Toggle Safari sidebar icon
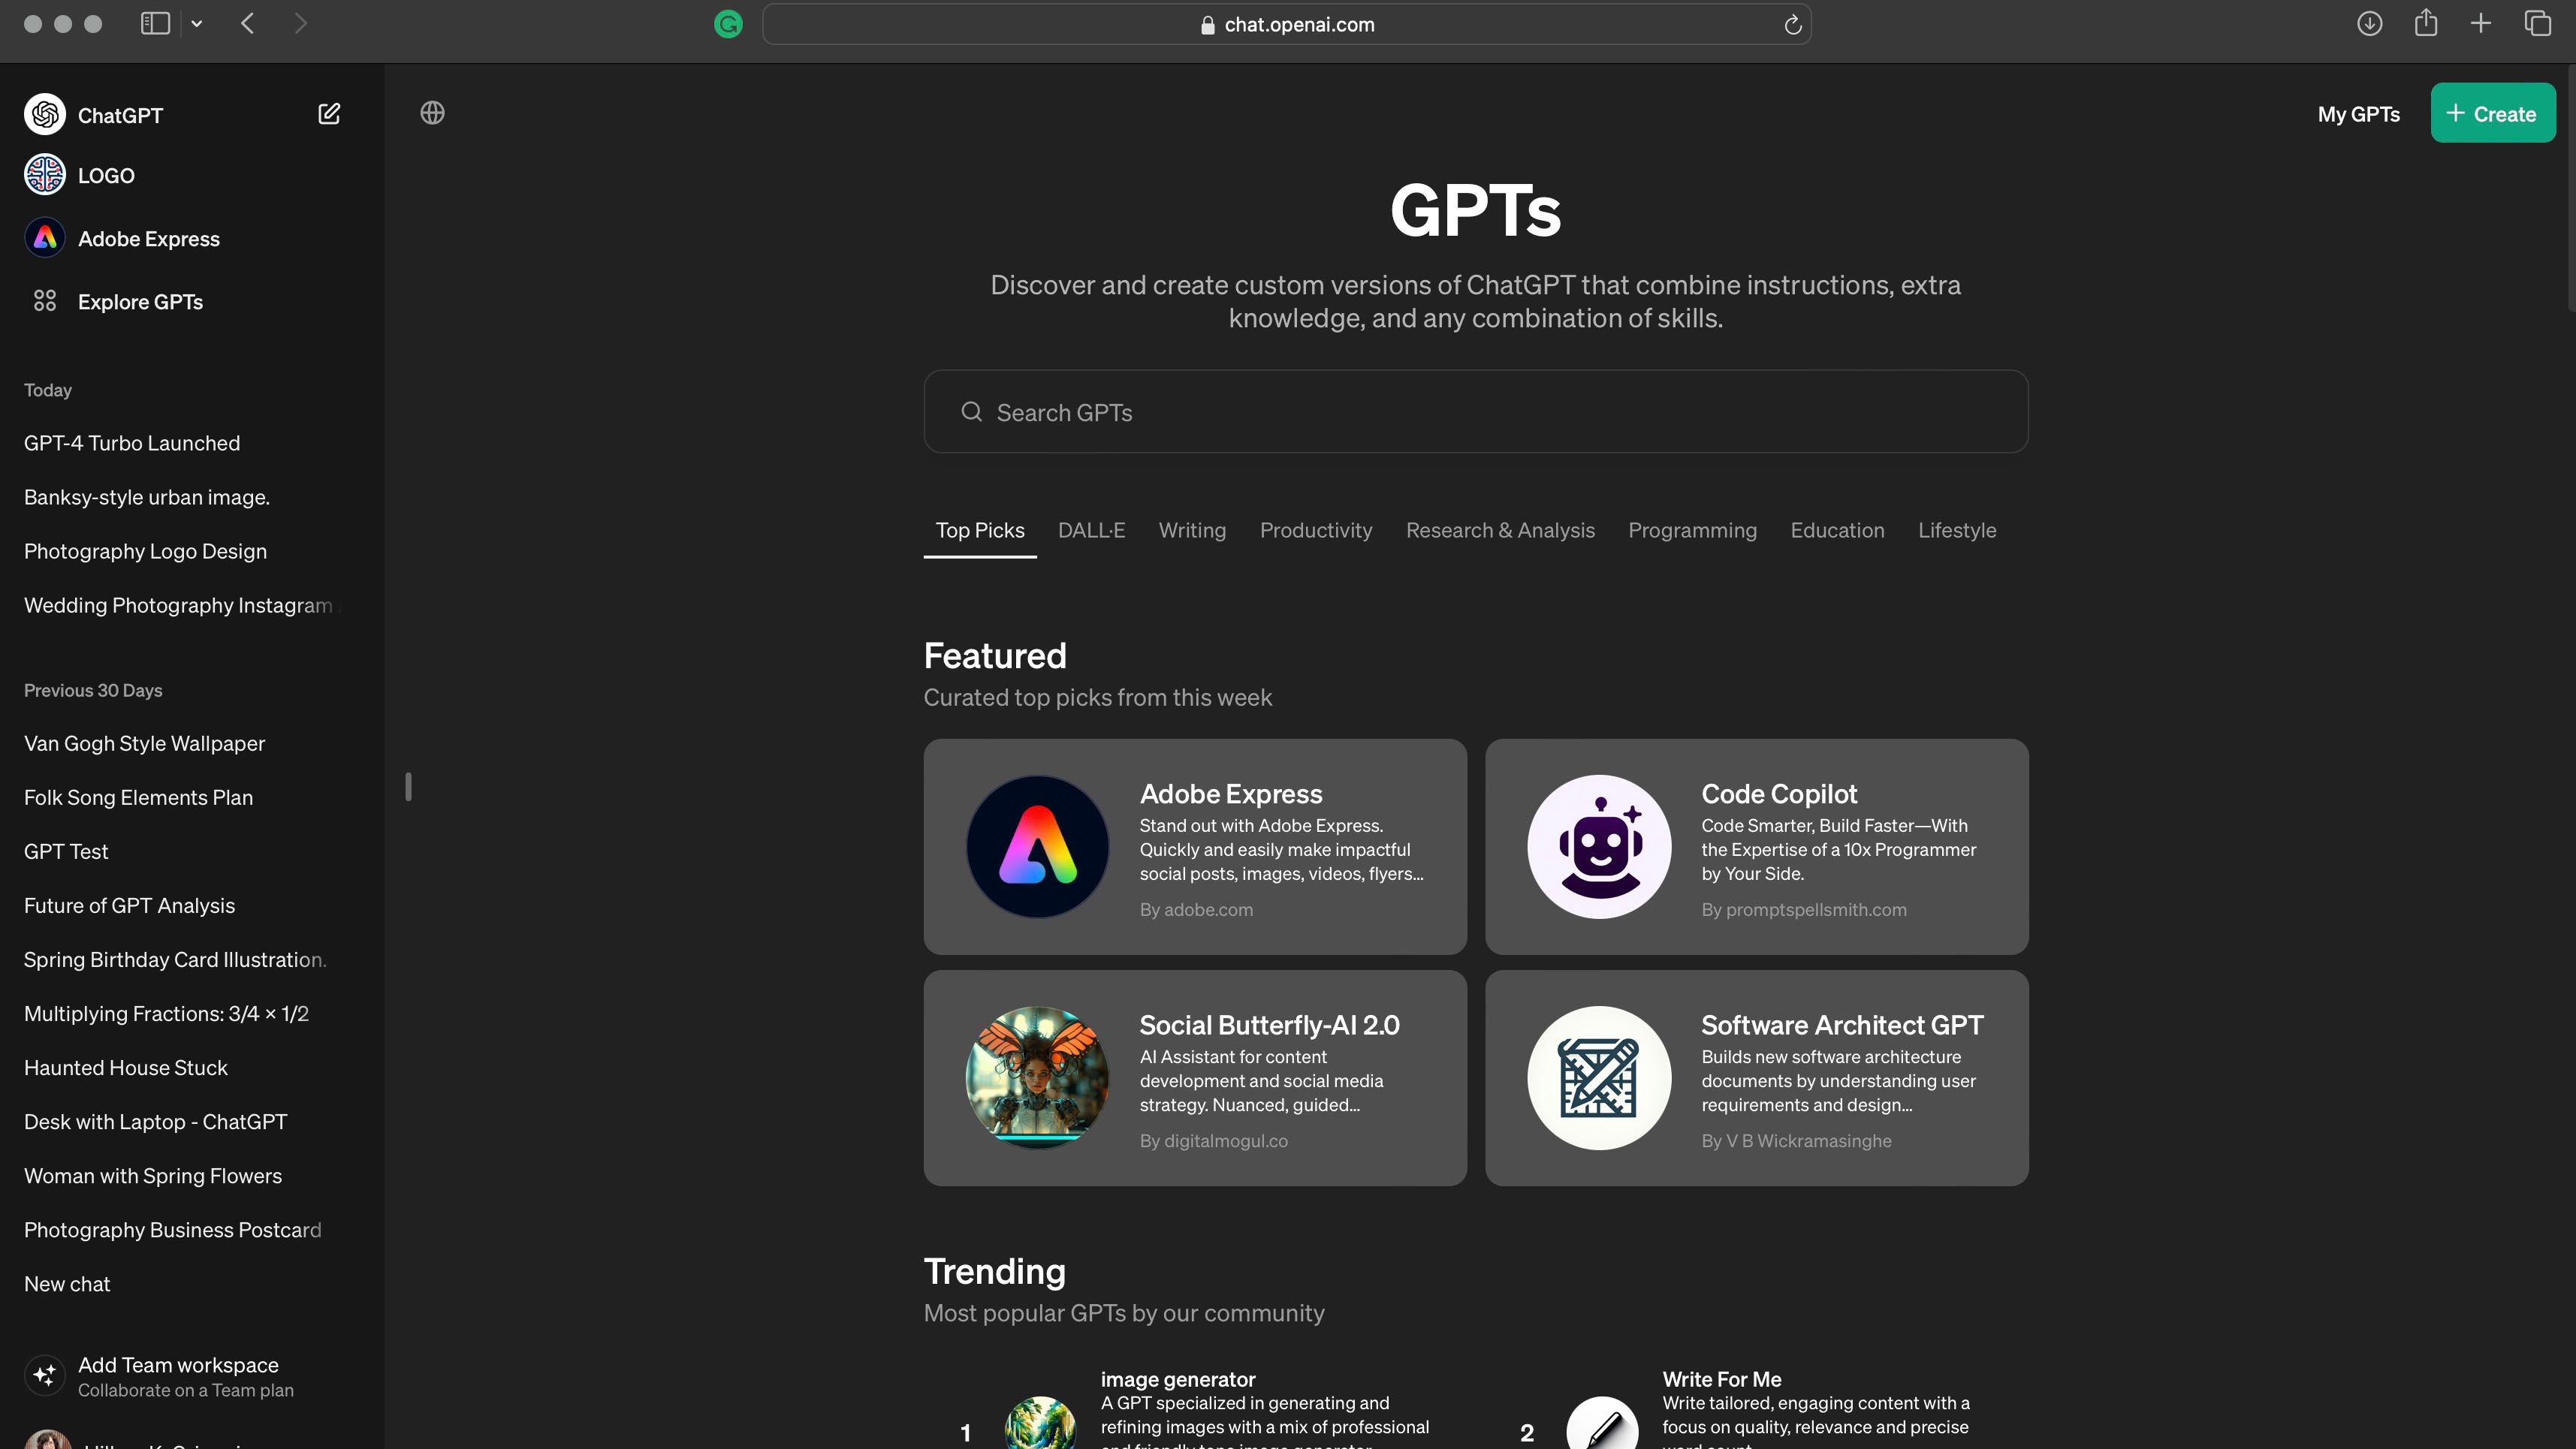The width and height of the screenshot is (2576, 1449). [x=155, y=23]
